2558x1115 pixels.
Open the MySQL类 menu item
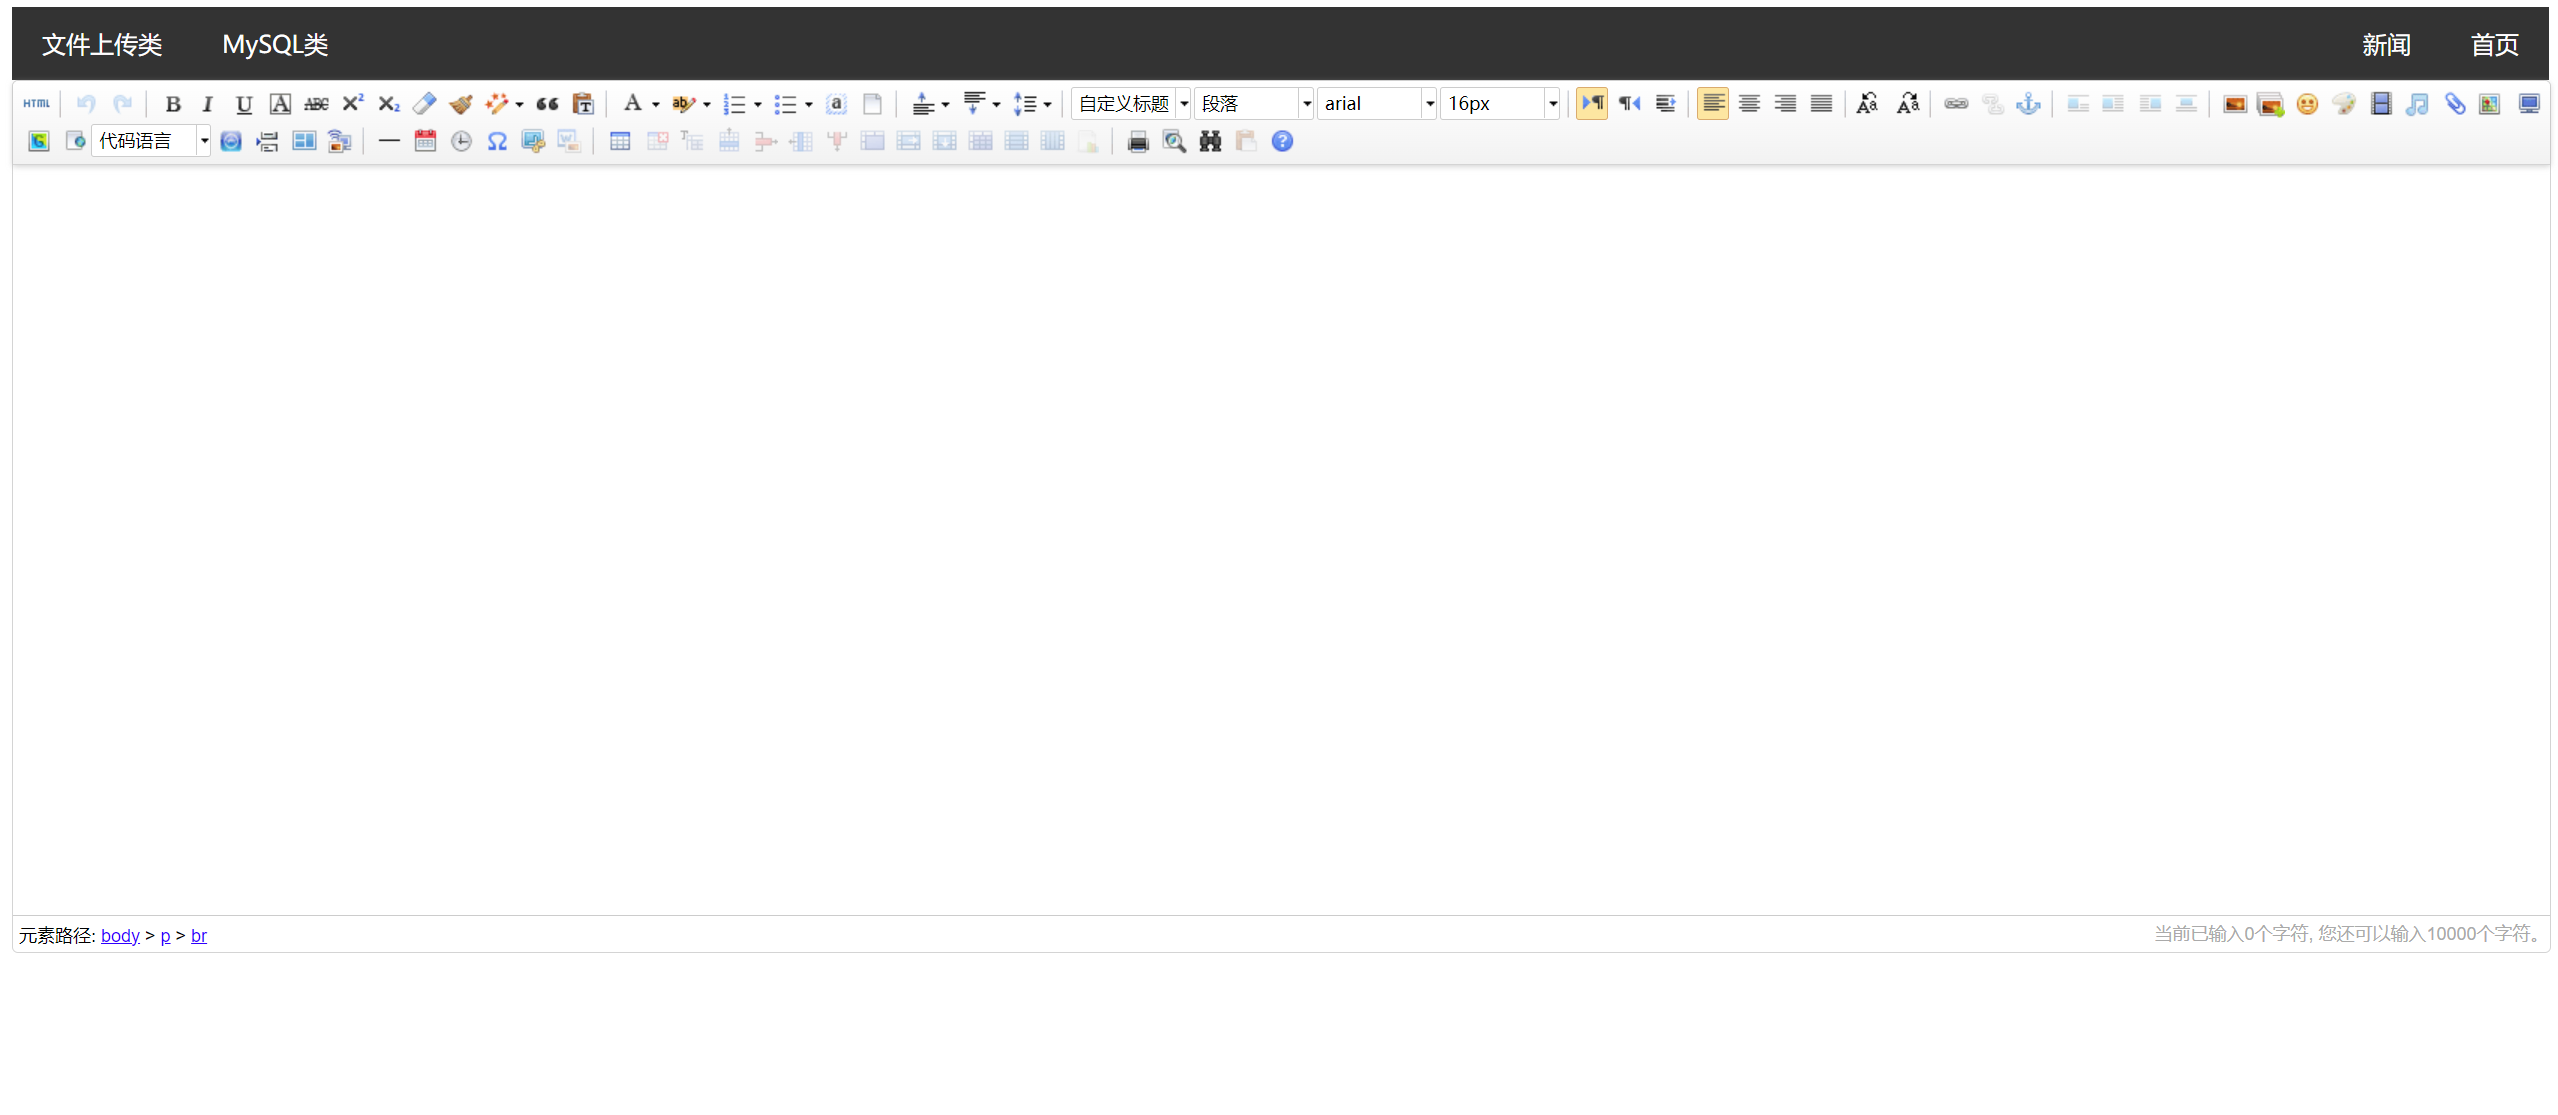[x=275, y=45]
